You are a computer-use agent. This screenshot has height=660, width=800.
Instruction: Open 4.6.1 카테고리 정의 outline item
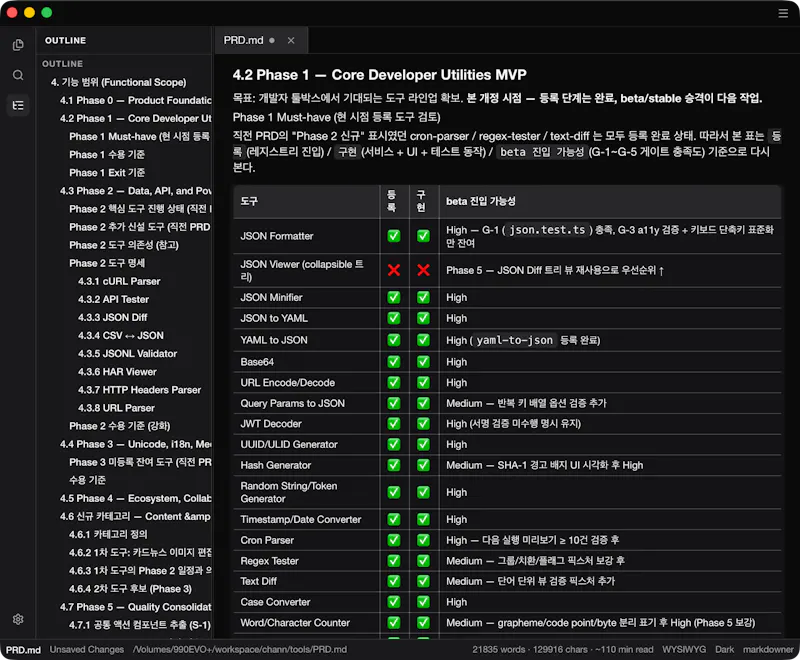click(x=108, y=535)
